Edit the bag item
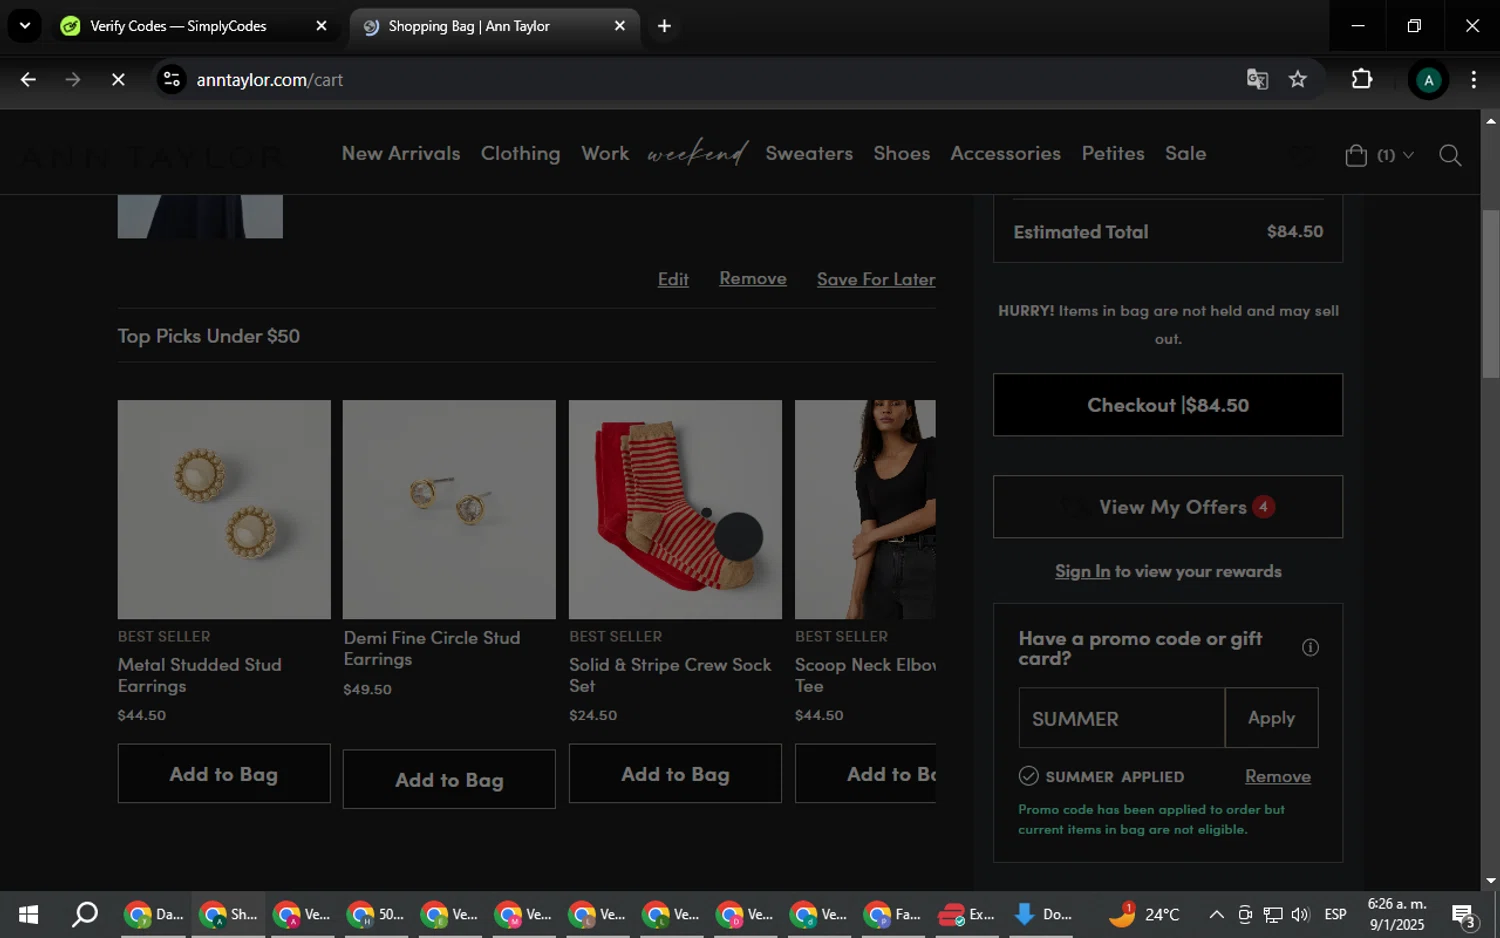Viewport: 1500px width, 938px height. click(673, 279)
